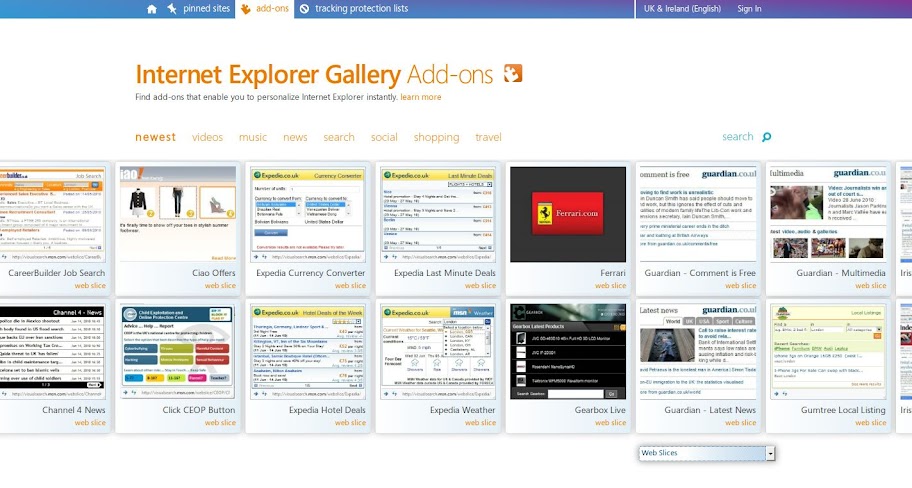Click Gumtree Local Listing title
This screenshot has height=488, width=912.
843,410
